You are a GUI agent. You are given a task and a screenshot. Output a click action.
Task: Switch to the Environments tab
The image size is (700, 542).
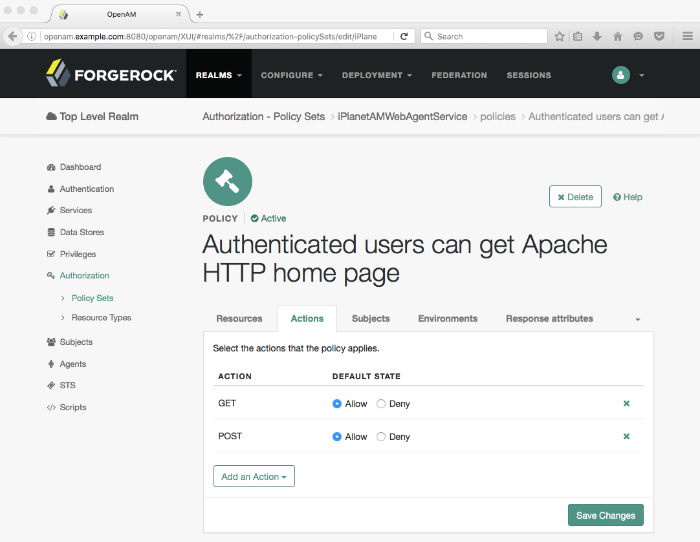pyautogui.click(x=448, y=318)
